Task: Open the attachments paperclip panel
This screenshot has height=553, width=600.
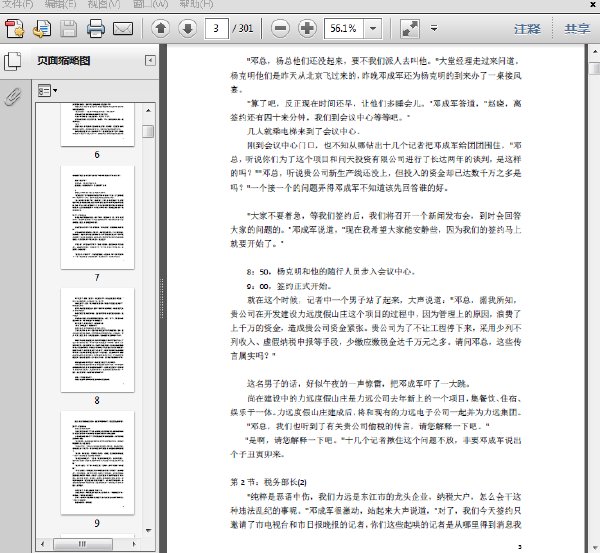Action: [x=13, y=96]
